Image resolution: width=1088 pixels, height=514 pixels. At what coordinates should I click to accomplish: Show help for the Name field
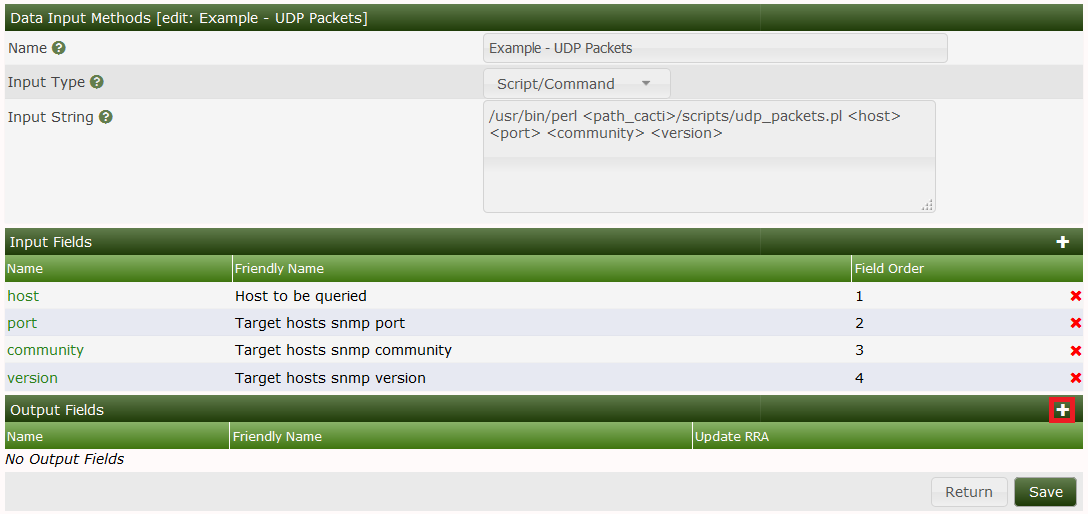(x=59, y=48)
